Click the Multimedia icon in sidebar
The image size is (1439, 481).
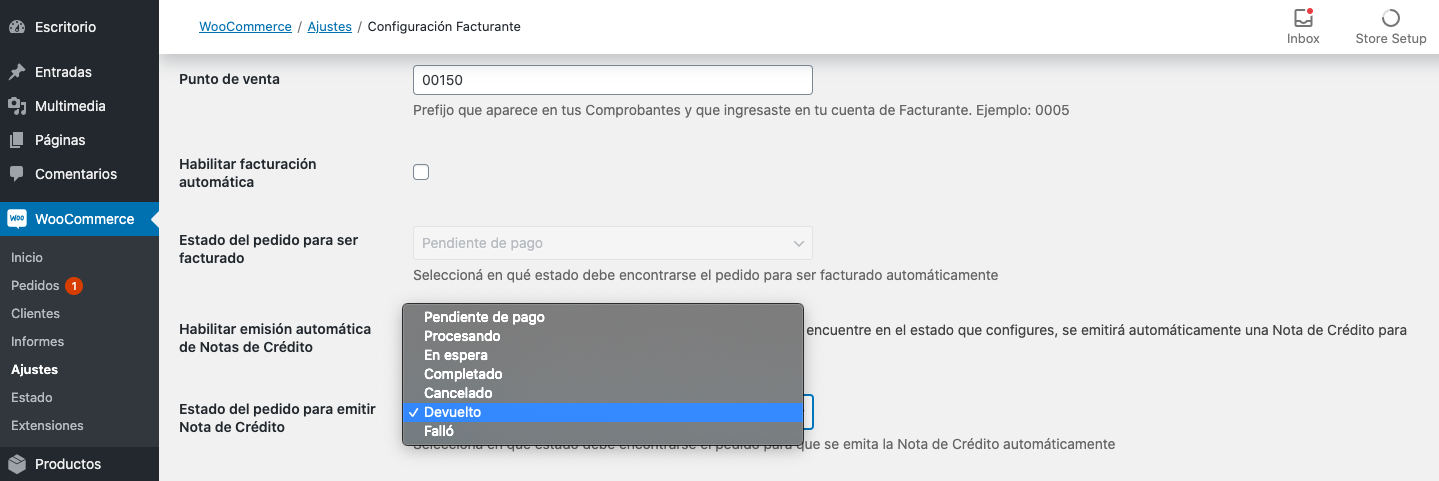tap(17, 106)
